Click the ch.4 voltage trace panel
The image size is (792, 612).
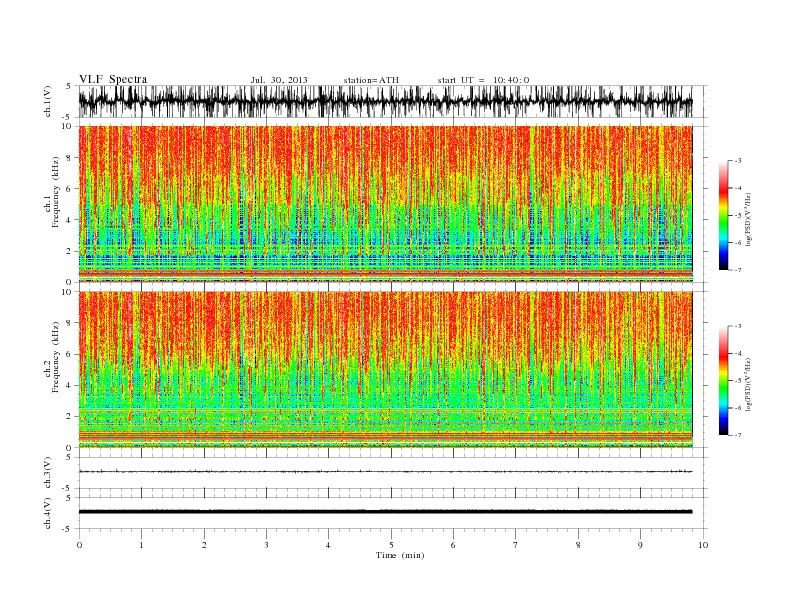click(x=393, y=513)
